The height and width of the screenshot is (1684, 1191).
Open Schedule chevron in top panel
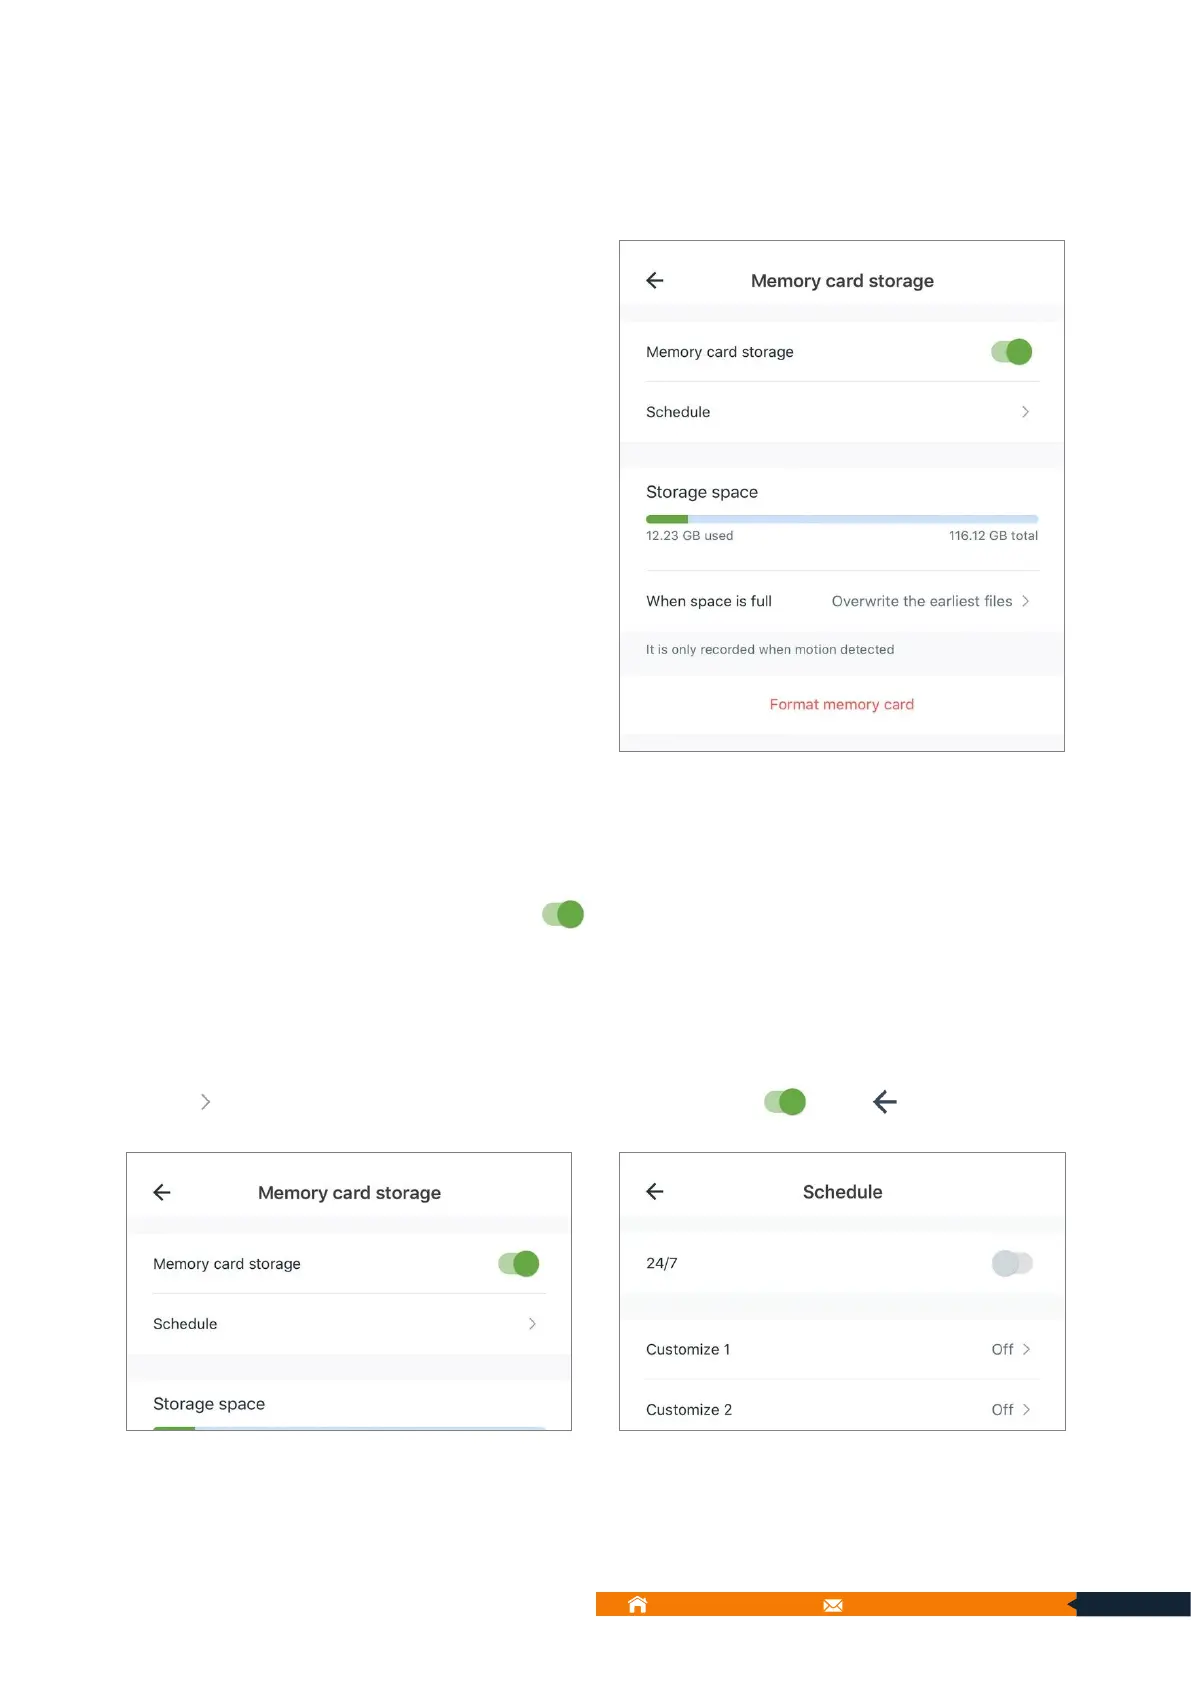click(1025, 412)
